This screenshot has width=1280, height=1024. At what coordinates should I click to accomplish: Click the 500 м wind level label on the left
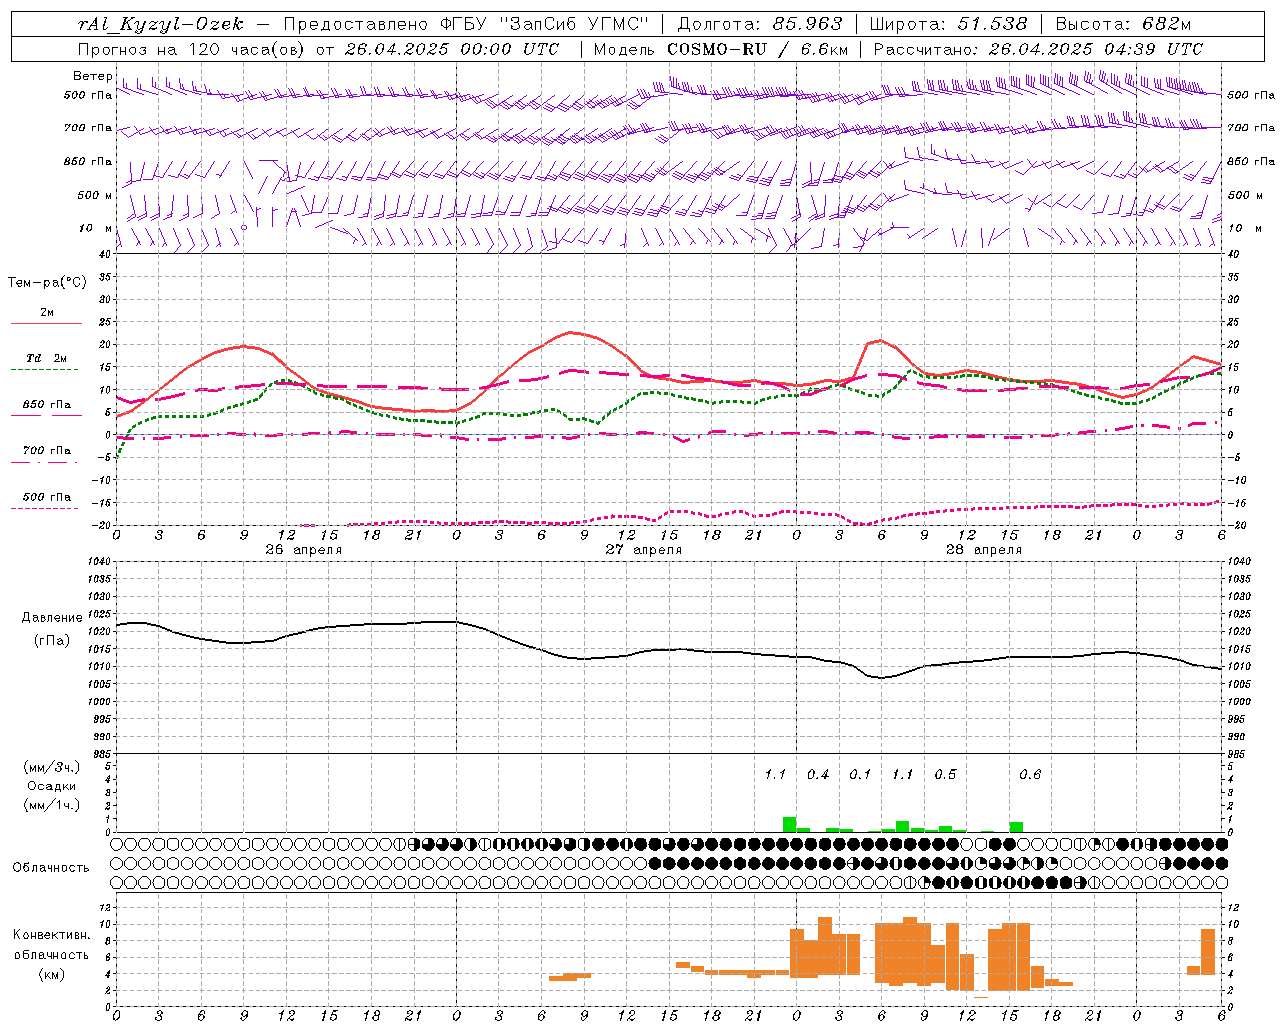point(95,195)
